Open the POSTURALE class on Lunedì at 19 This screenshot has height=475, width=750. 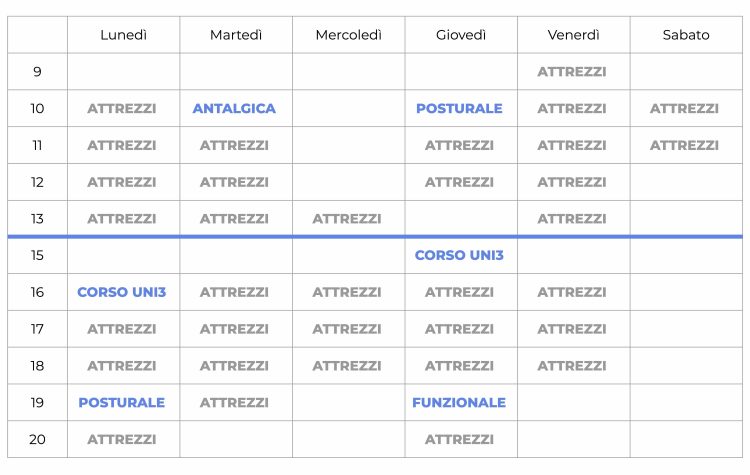click(x=122, y=403)
